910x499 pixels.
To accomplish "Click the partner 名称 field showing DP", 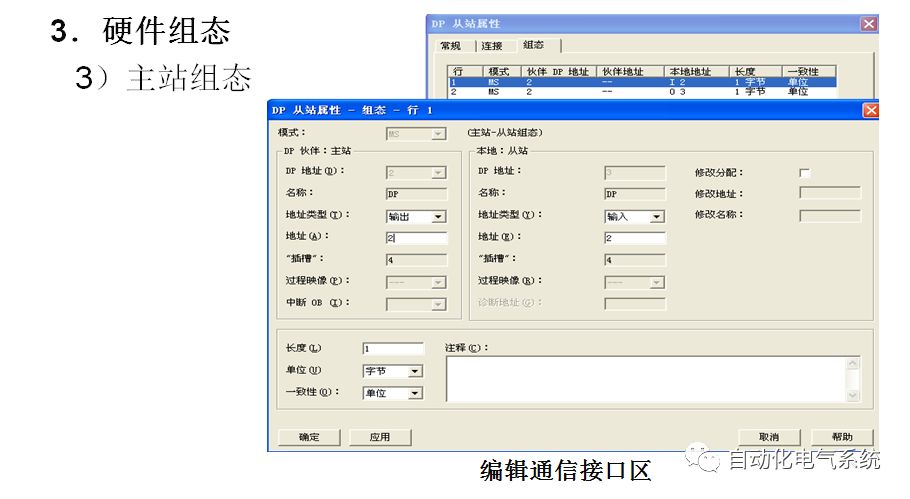I will tap(417, 194).
